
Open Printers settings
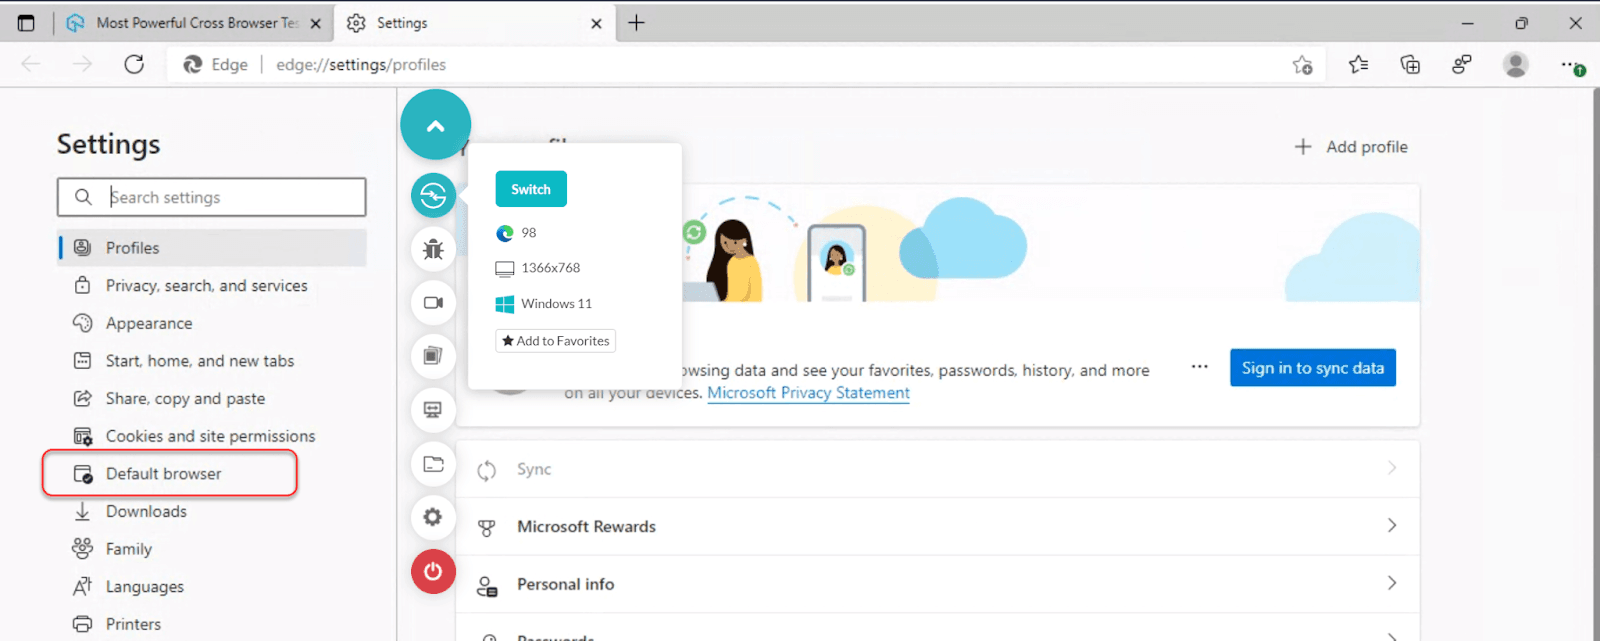coord(212,624)
